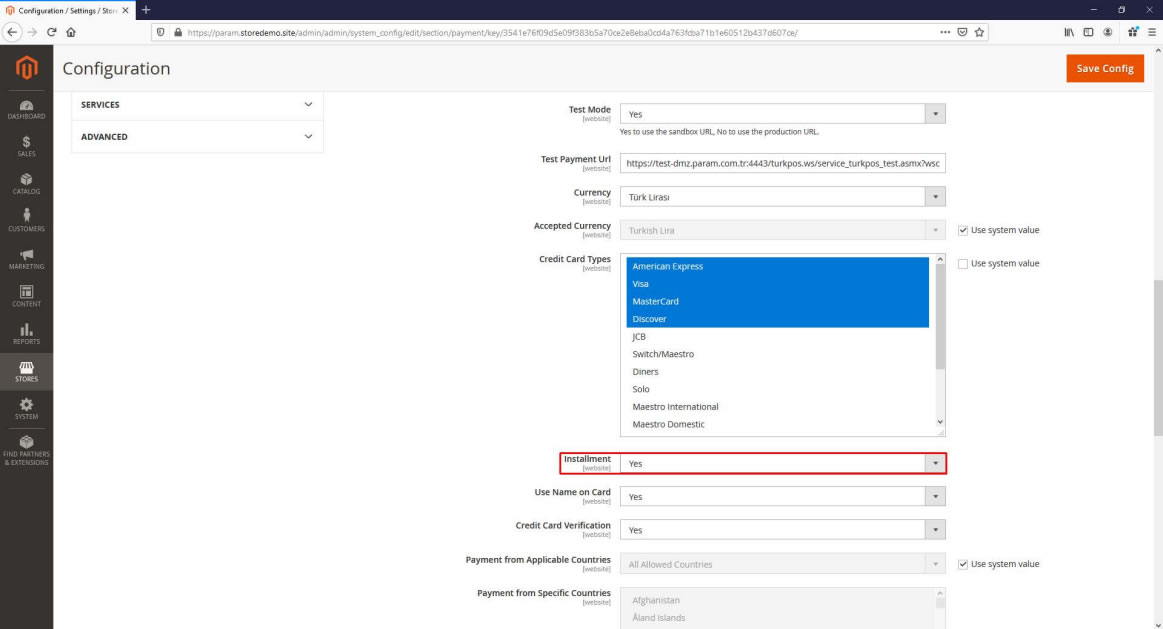Save page to Pocket icon

(x=962, y=32)
